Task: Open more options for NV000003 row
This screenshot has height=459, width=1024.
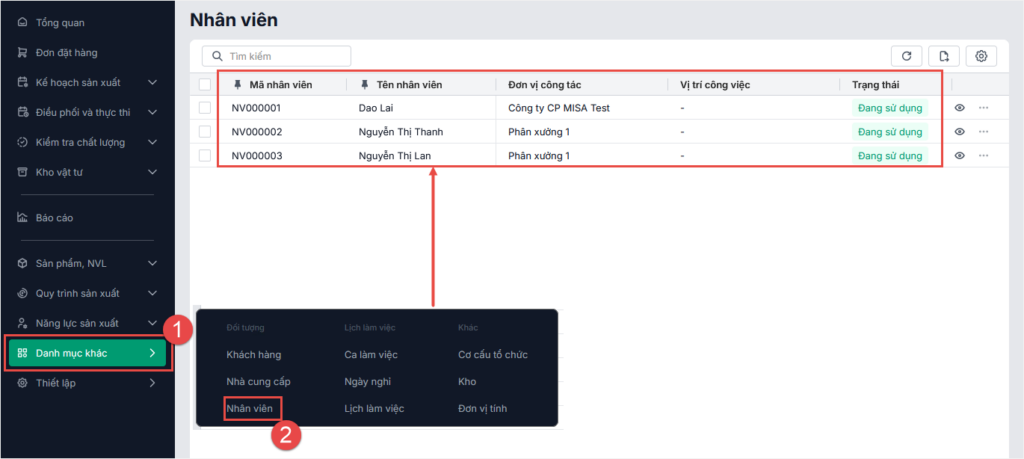Action: [984, 155]
